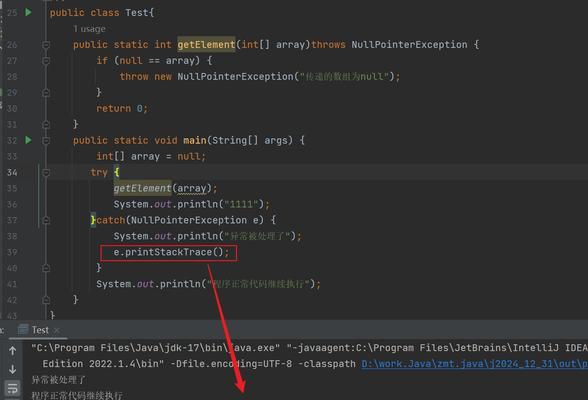This screenshot has height=400, width=588.
Task: Collapse getElement method fold marker
Action: point(46,45)
